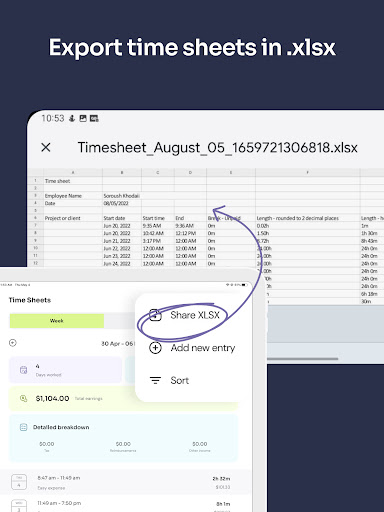Select the $1,104.00 total earnings value
This screenshot has height=512, width=384.
pos(52,398)
